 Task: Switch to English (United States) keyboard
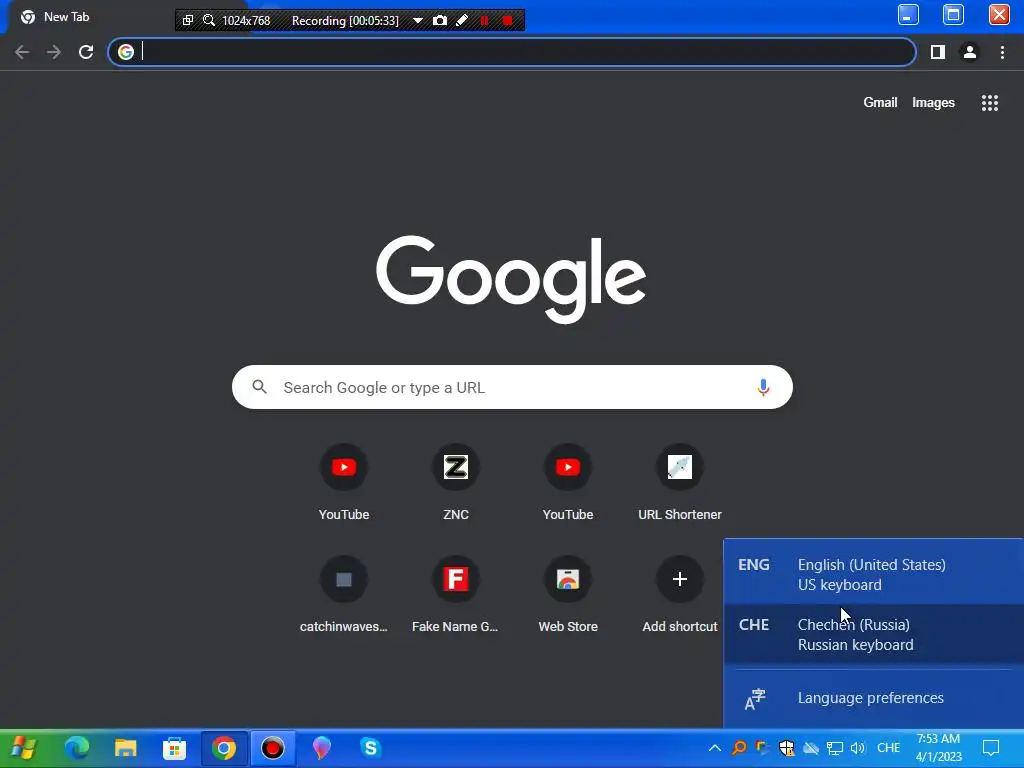[x=873, y=574]
